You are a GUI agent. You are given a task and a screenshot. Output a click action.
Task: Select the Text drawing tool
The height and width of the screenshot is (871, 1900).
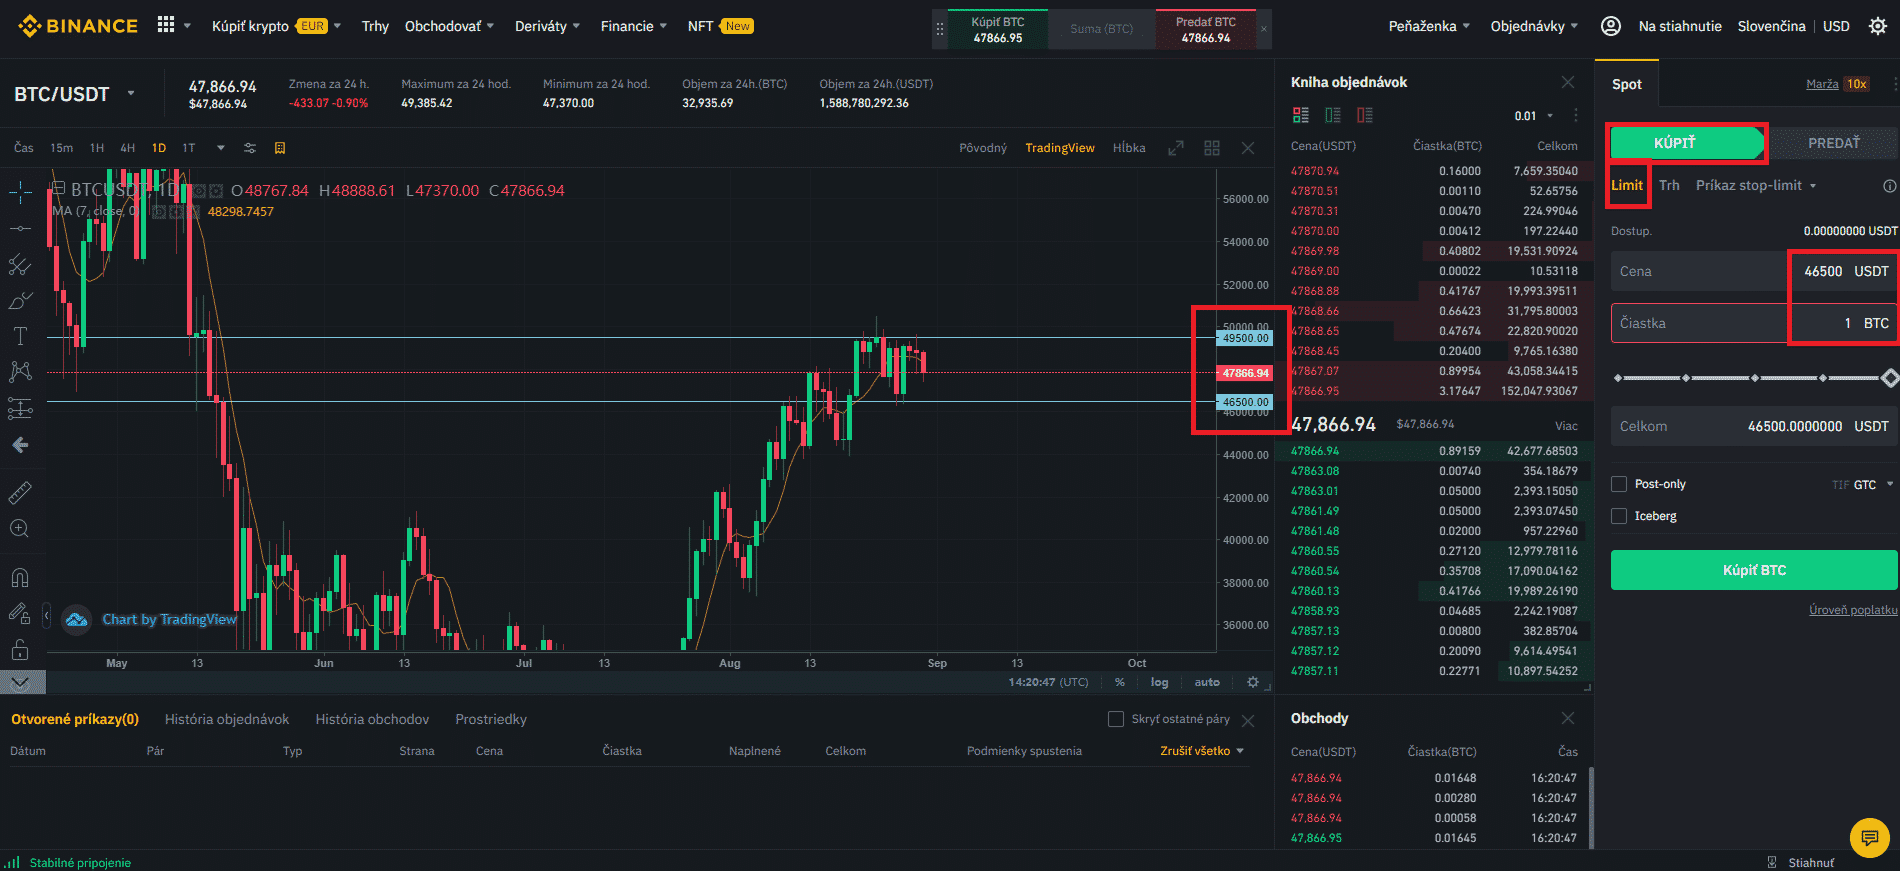pyautogui.click(x=20, y=336)
